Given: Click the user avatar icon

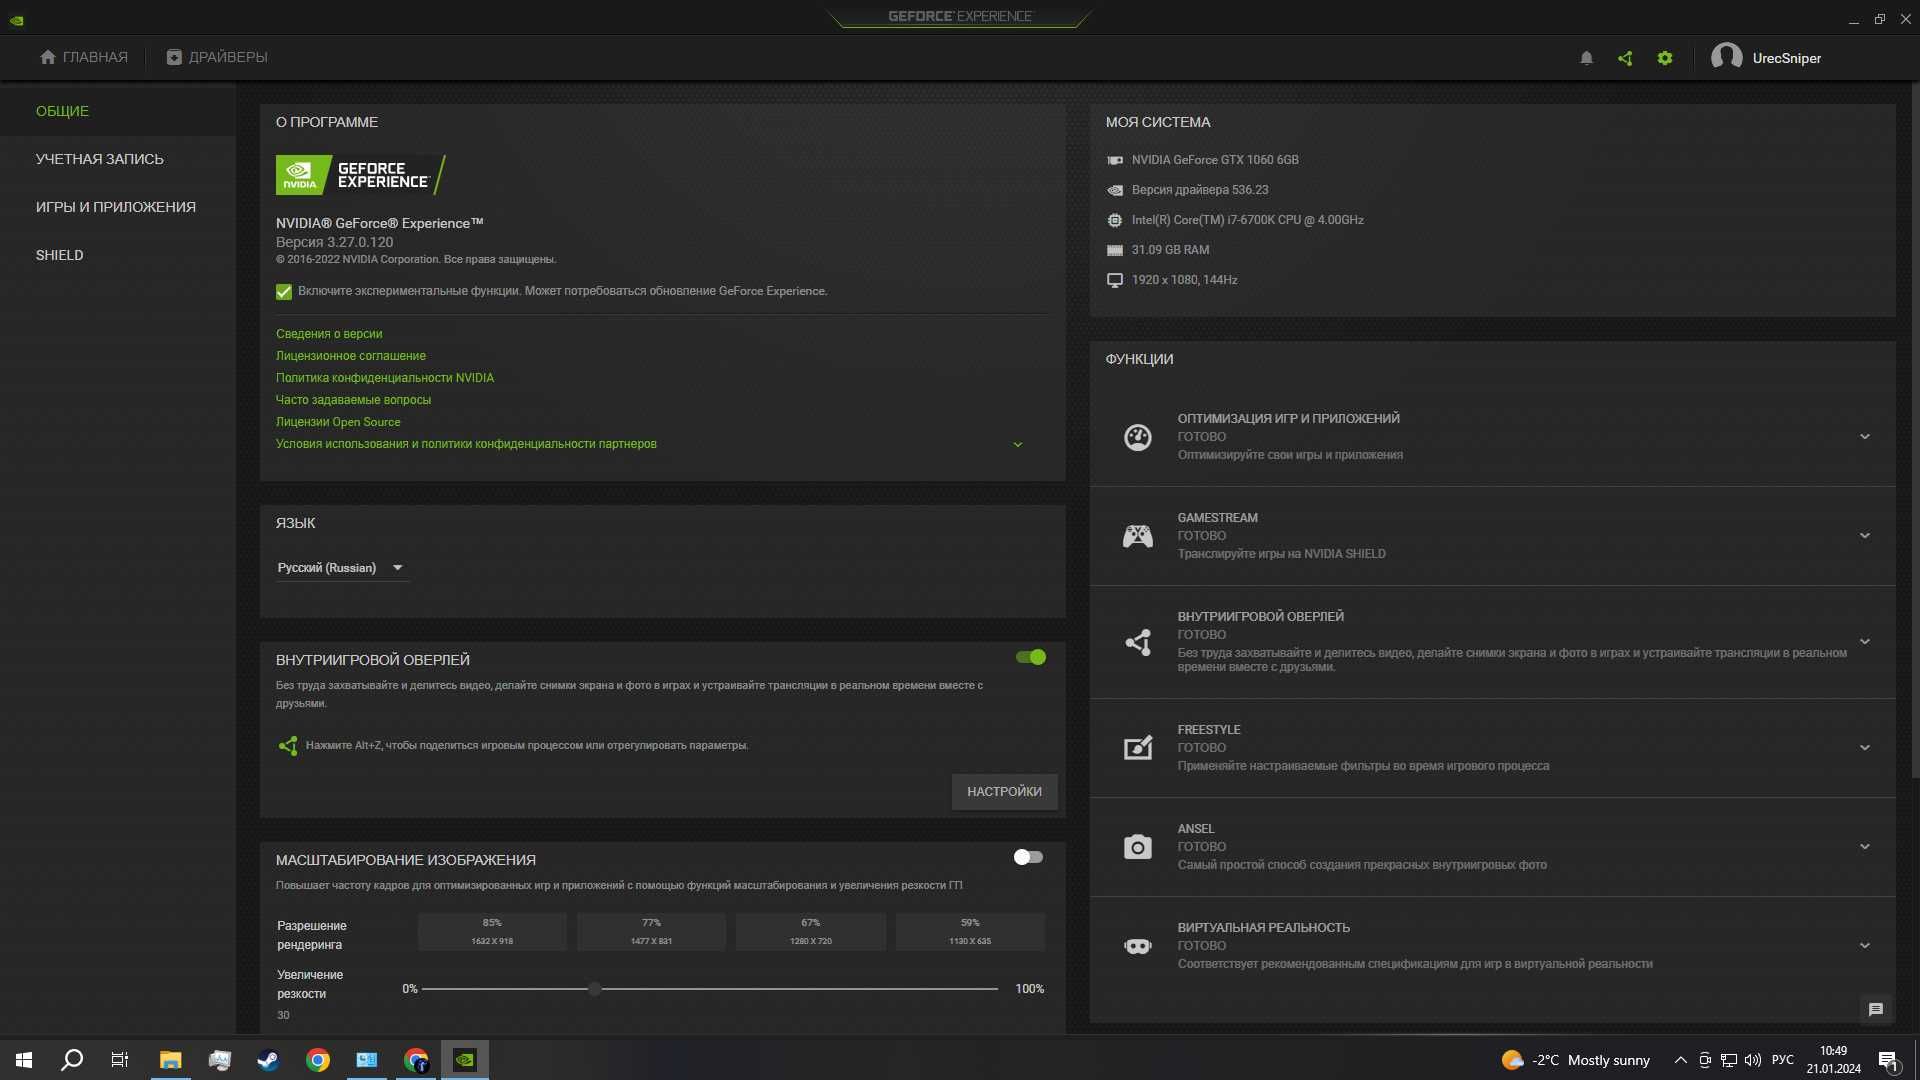Looking at the screenshot, I should click(1727, 57).
